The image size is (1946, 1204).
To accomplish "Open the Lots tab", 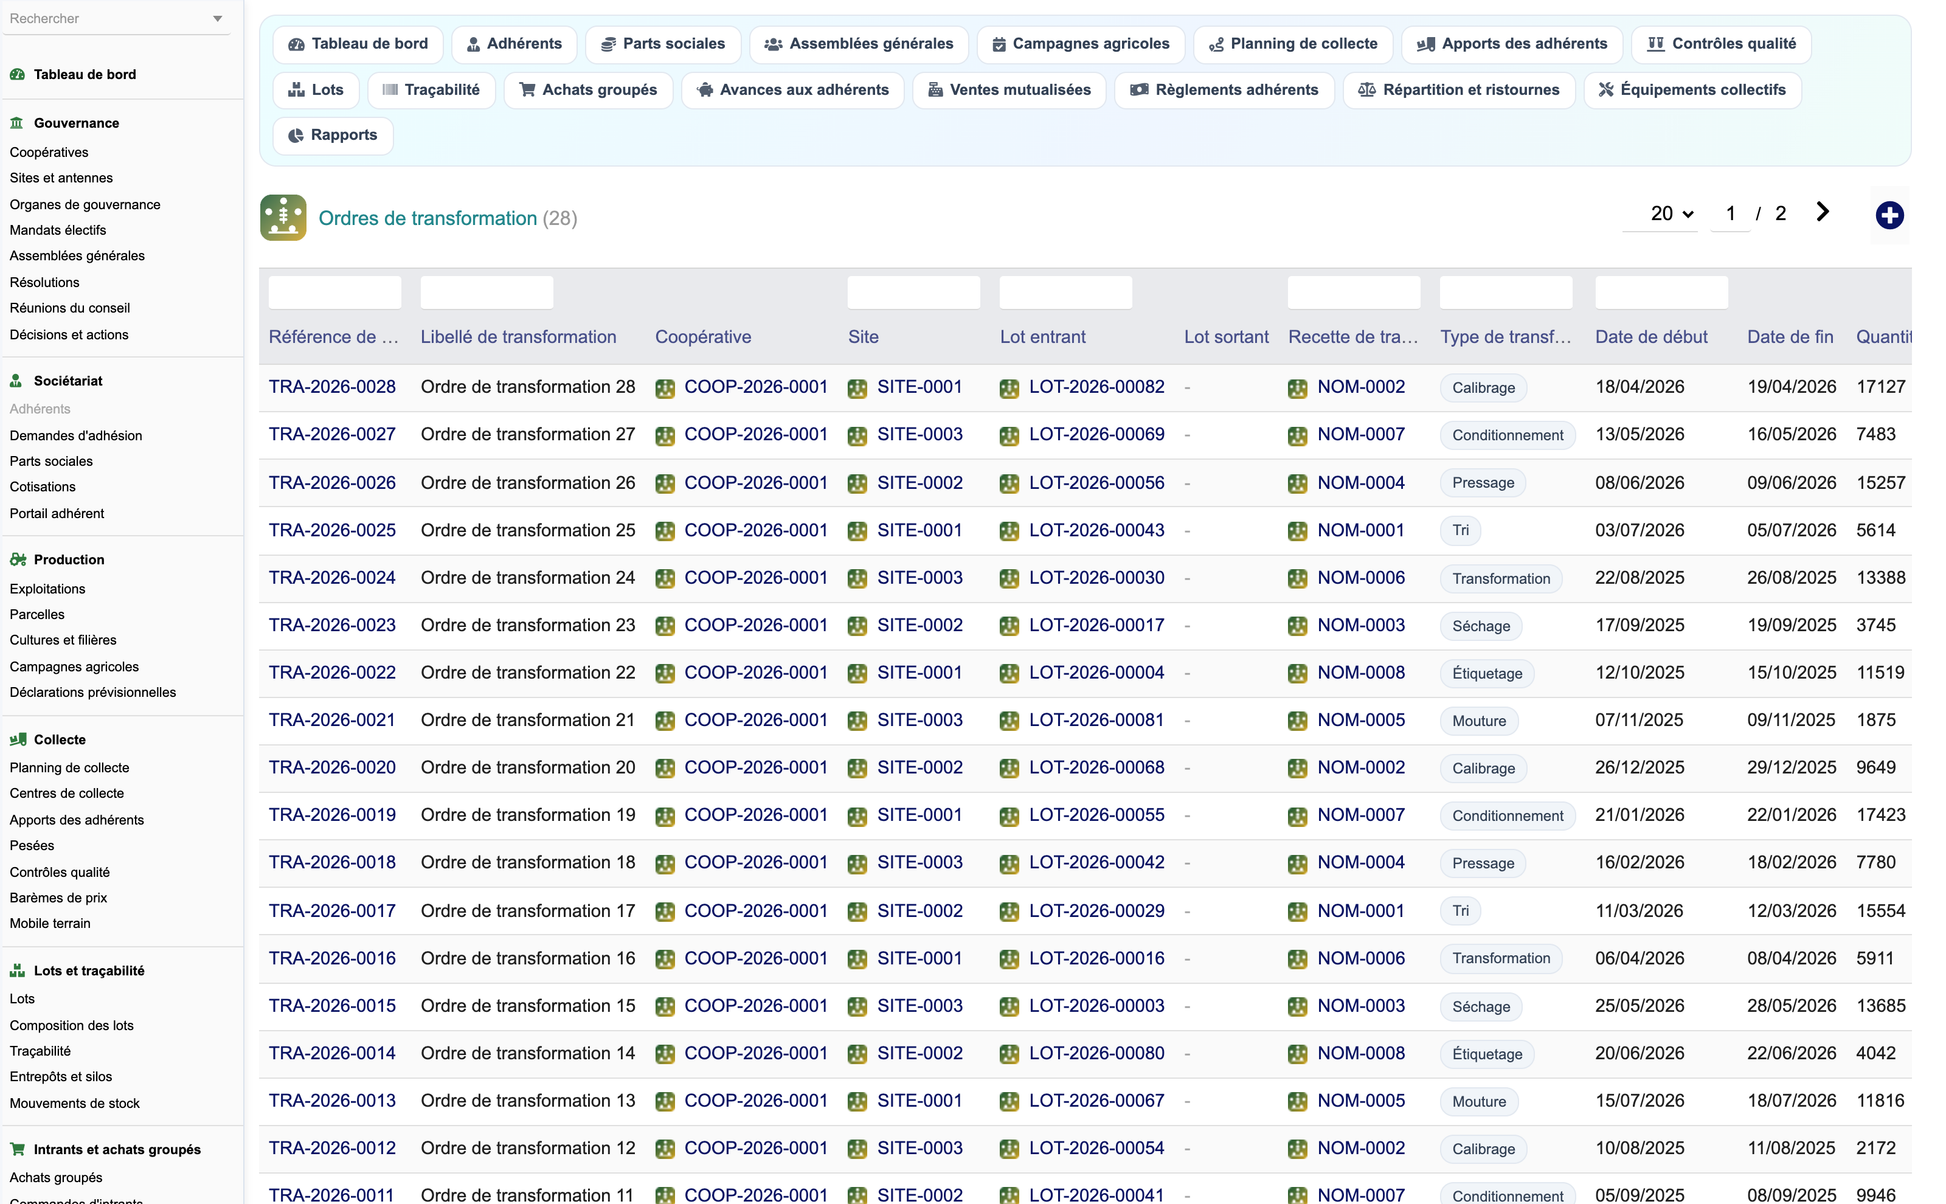I will (x=316, y=90).
